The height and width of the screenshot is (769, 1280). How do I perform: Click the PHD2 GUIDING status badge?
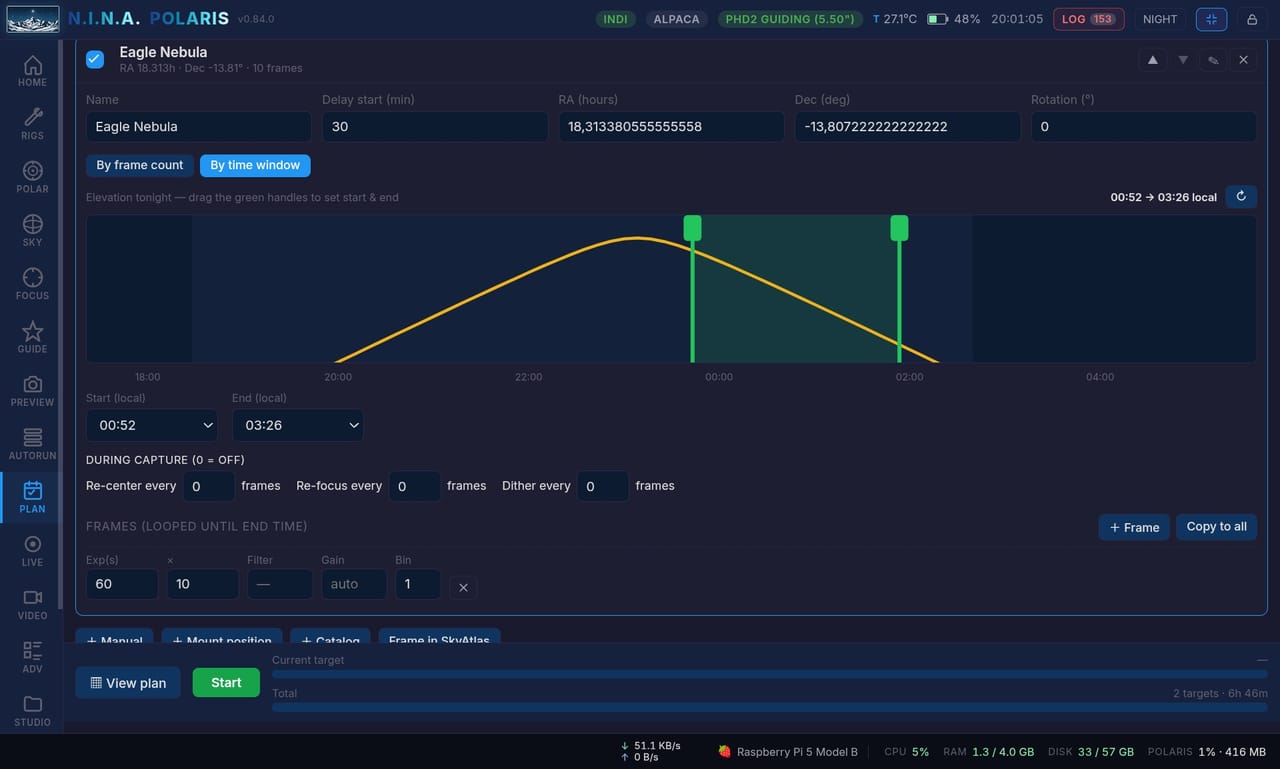coord(790,19)
